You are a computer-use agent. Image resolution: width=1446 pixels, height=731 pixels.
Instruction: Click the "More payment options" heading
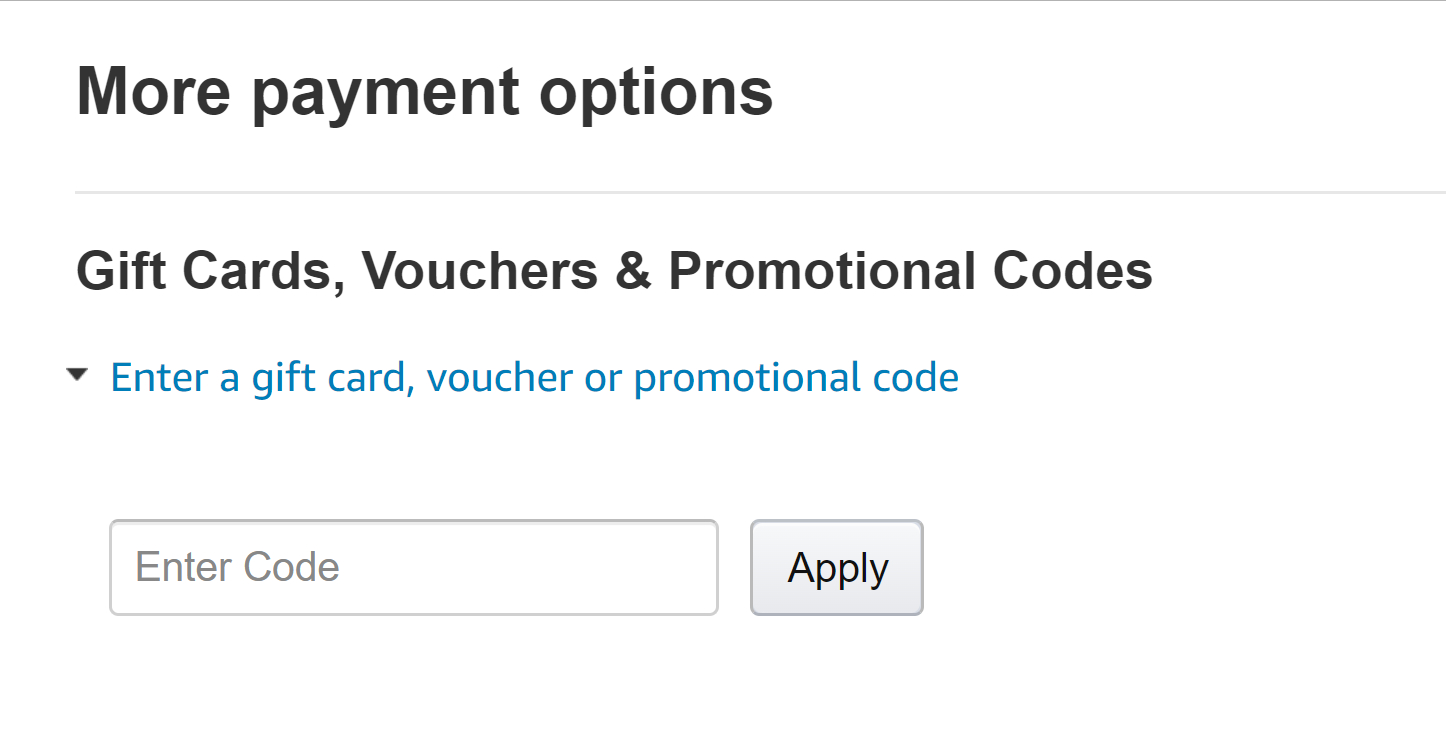[x=424, y=91]
